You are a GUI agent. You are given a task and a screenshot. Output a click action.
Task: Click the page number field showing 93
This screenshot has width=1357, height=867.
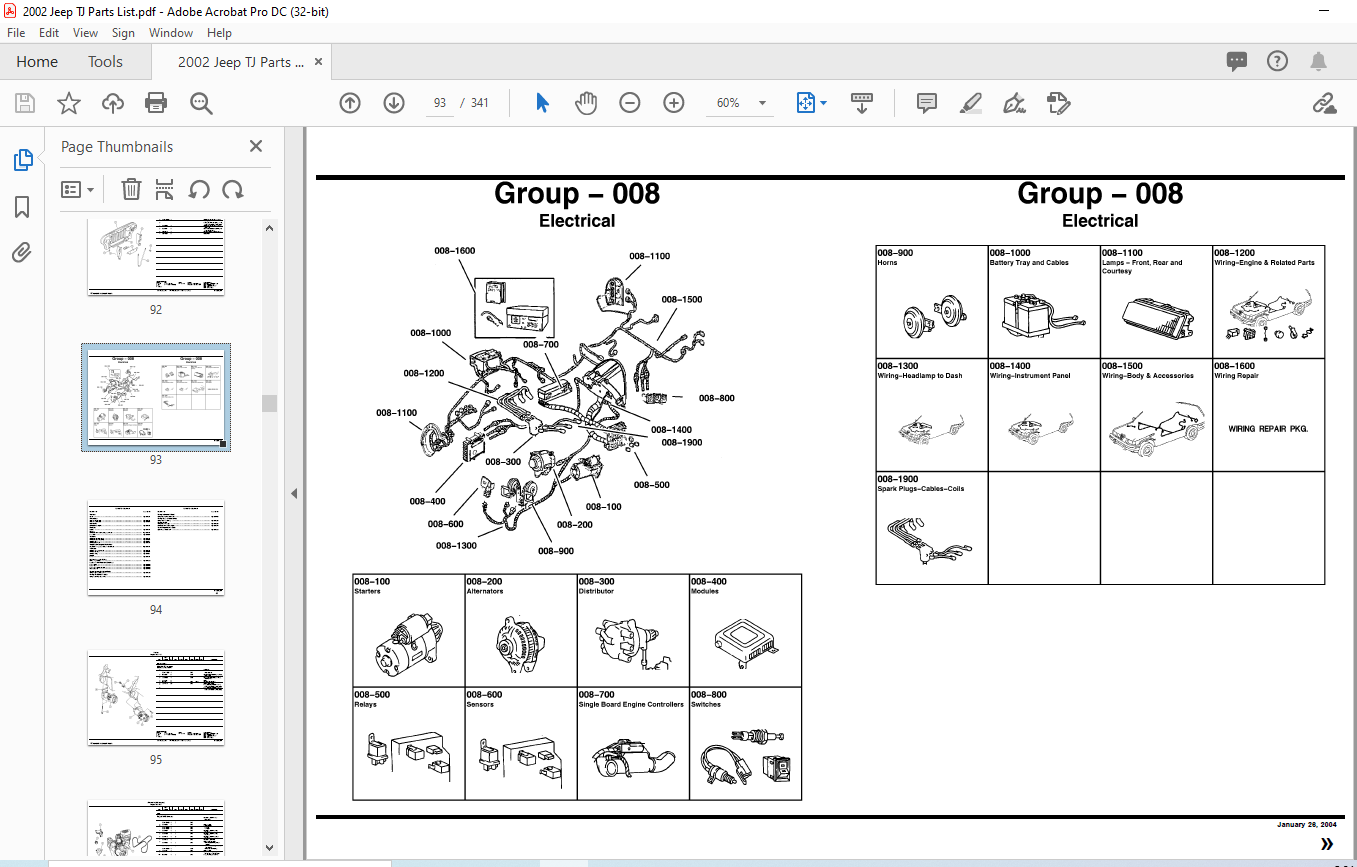pyautogui.click(x=440, y=103)
